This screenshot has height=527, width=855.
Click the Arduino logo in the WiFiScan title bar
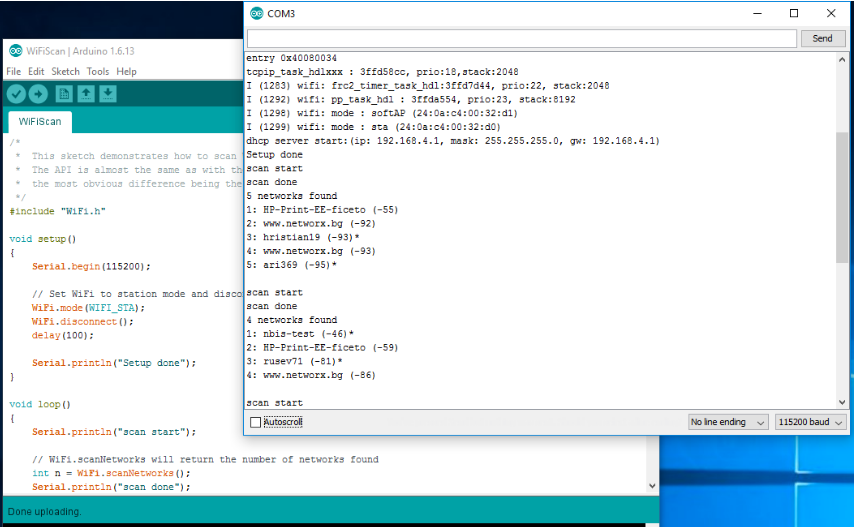pos(16,51)
